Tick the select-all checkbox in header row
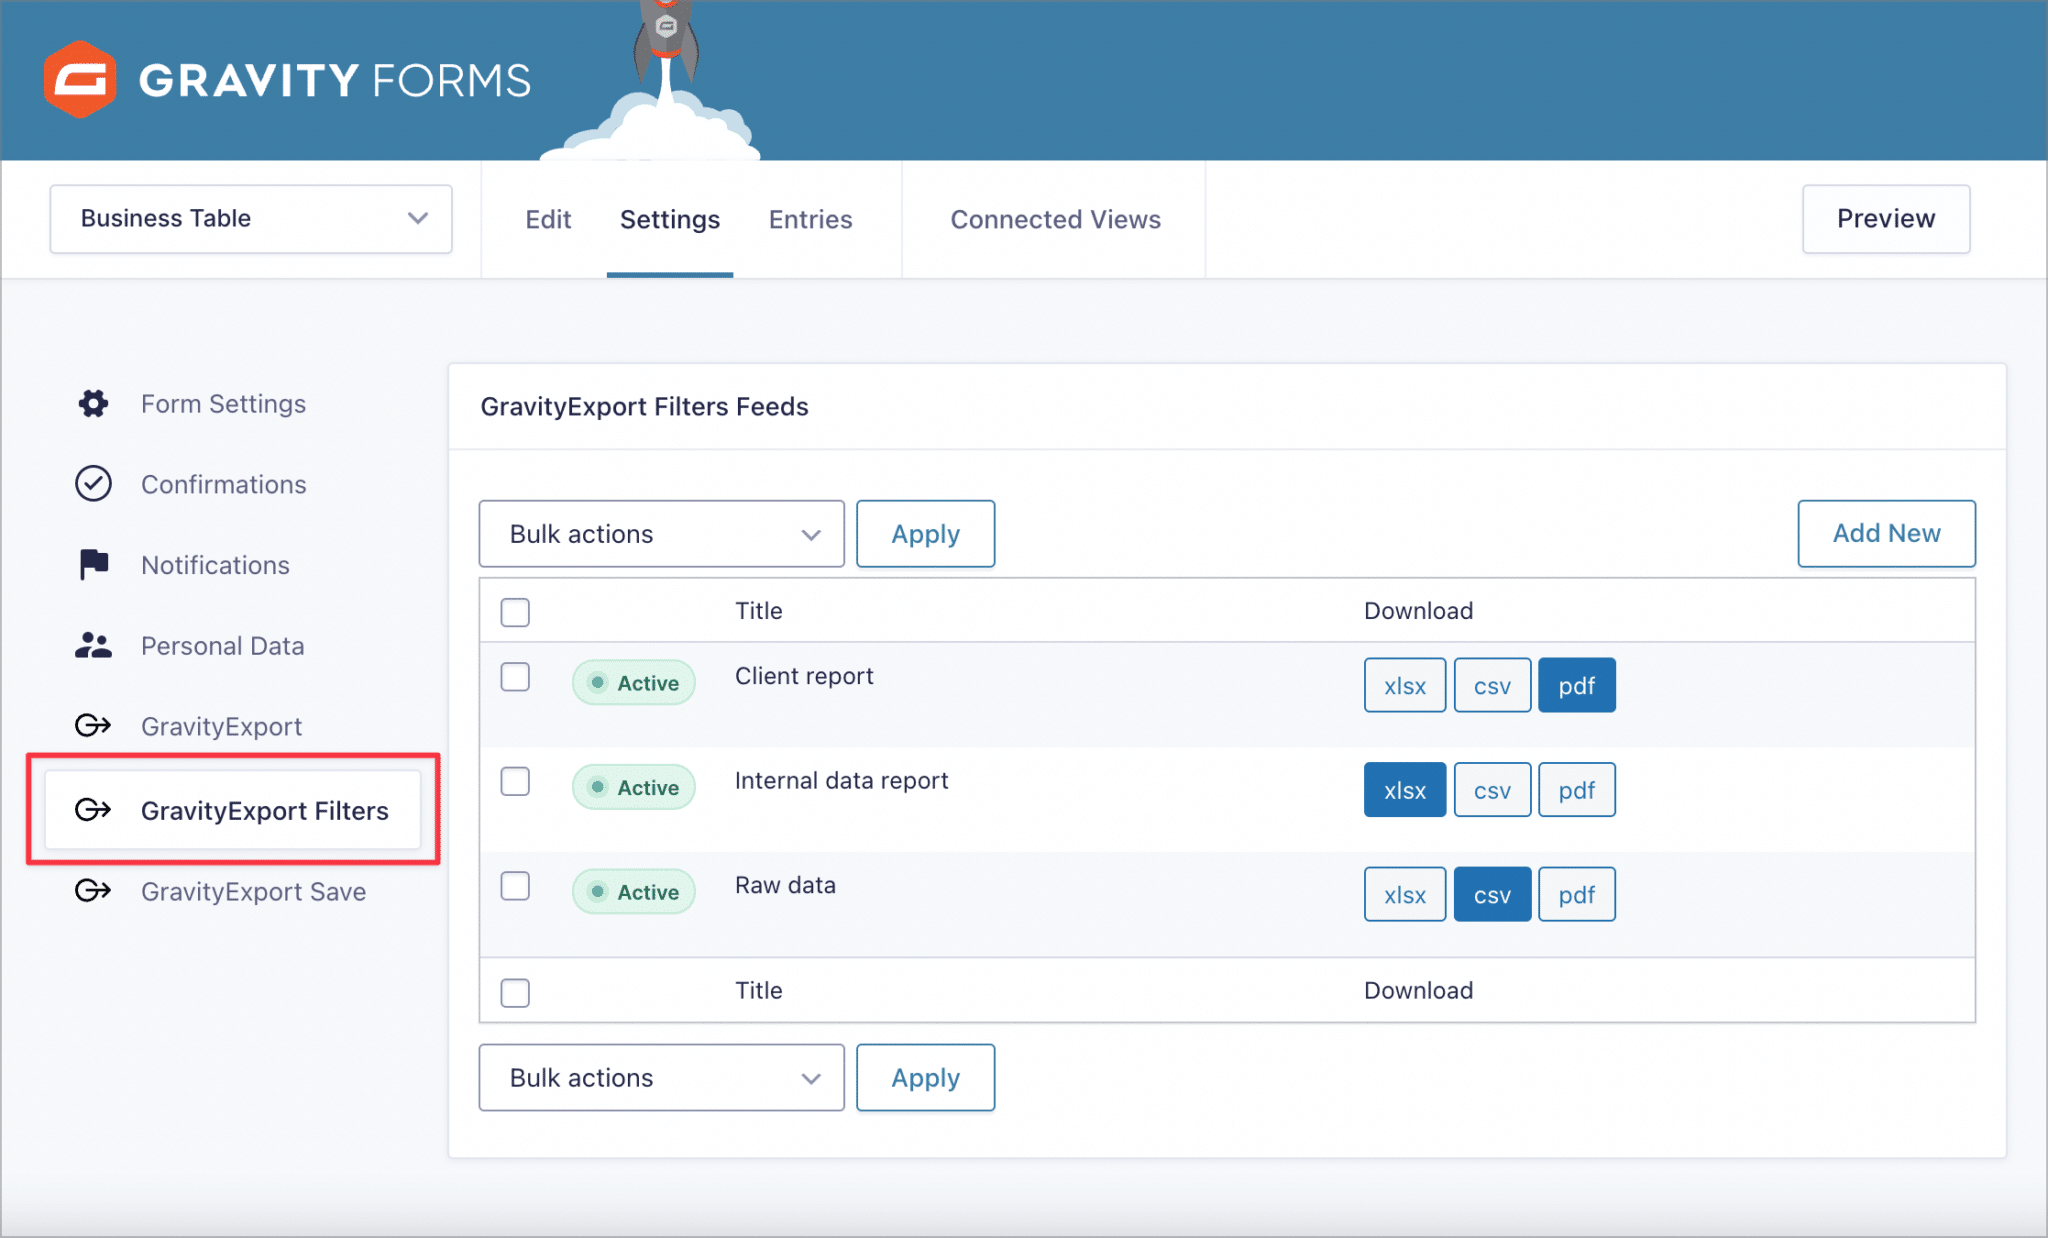Image resolution: width=2048 pixels, height=1238 pixels. coord(515,612)
